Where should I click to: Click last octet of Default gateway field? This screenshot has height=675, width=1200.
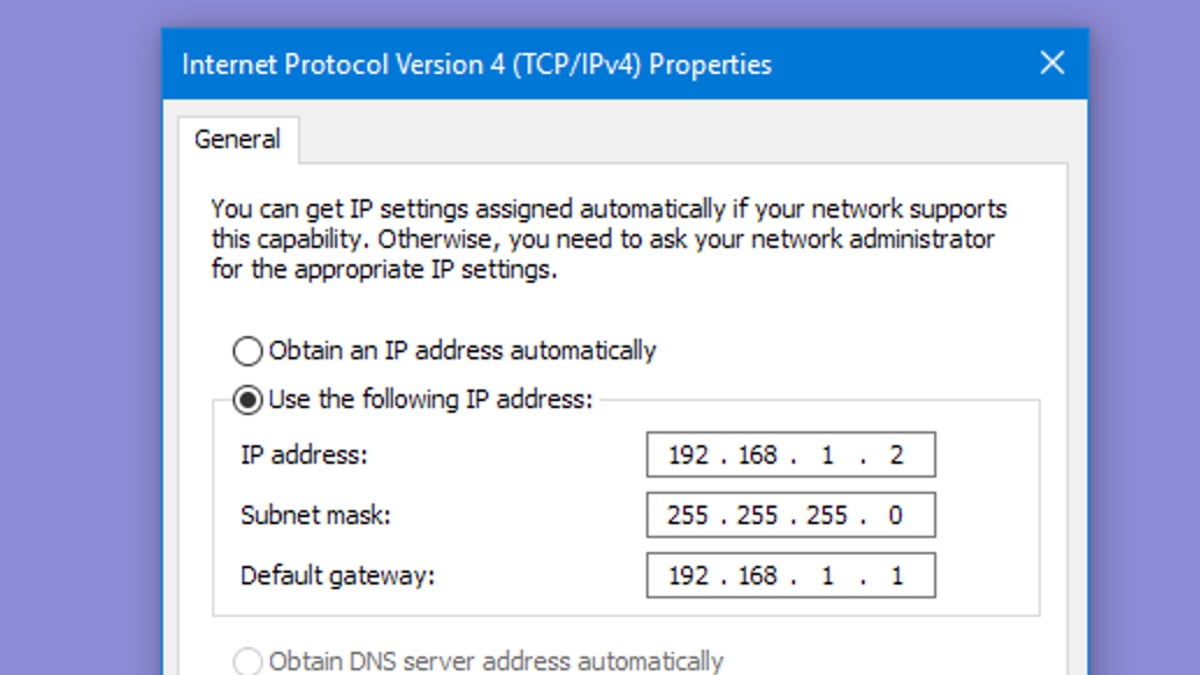tap(896, 576)
